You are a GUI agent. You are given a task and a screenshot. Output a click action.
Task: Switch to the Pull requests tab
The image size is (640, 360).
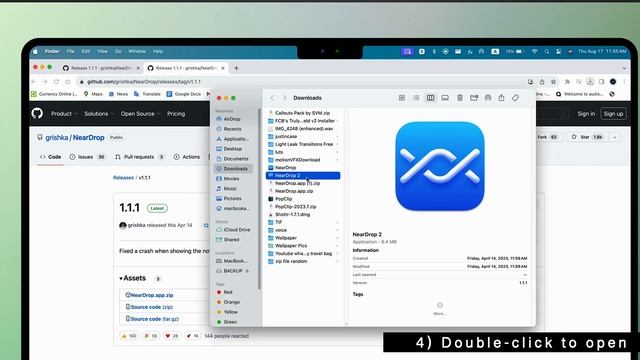140,157
